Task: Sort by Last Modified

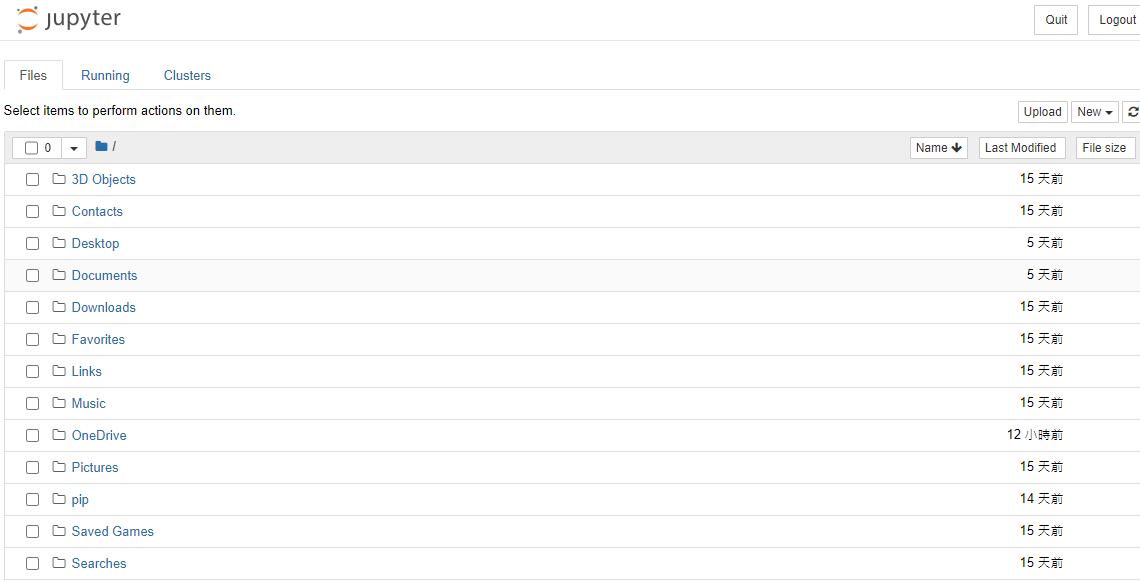Action: coord(1020,148)
